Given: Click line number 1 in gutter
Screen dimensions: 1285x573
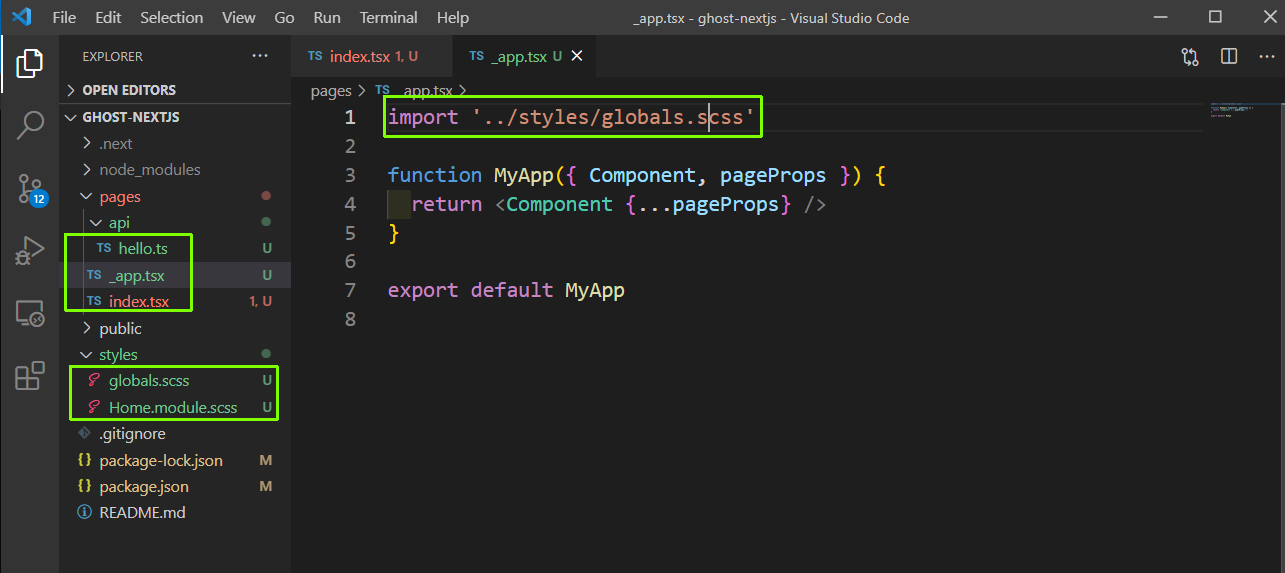Looking at the screenshot, I should [350, 117].
